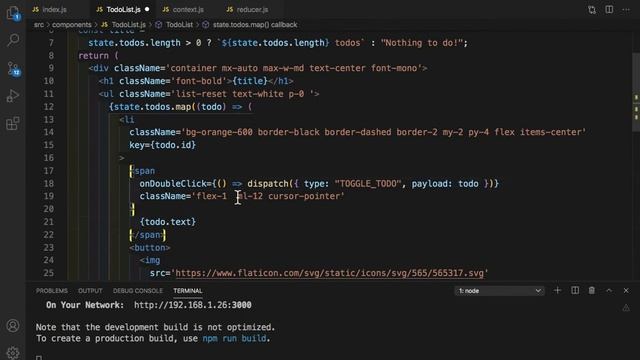Click the unsaved dot on TodoList.js tab
The width and height of the screenshot is (640, 360).
click(x=147, y=9)
